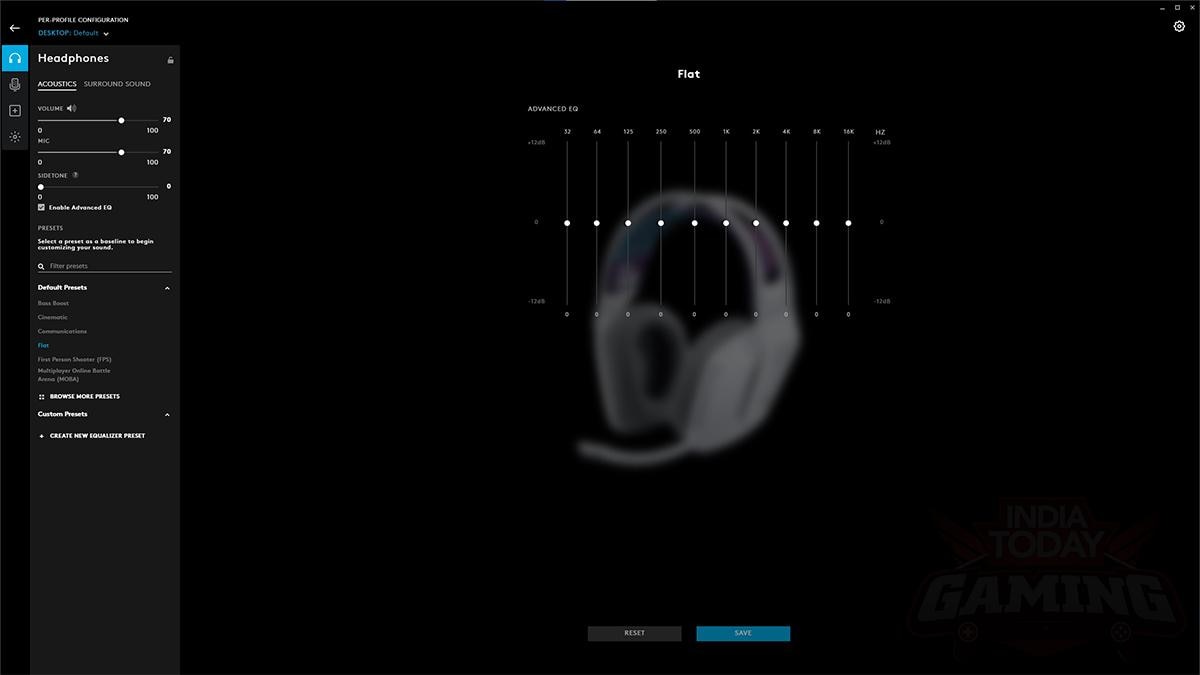Select the Communications preset
1200x675 pixels.
[x=62, y=331]
